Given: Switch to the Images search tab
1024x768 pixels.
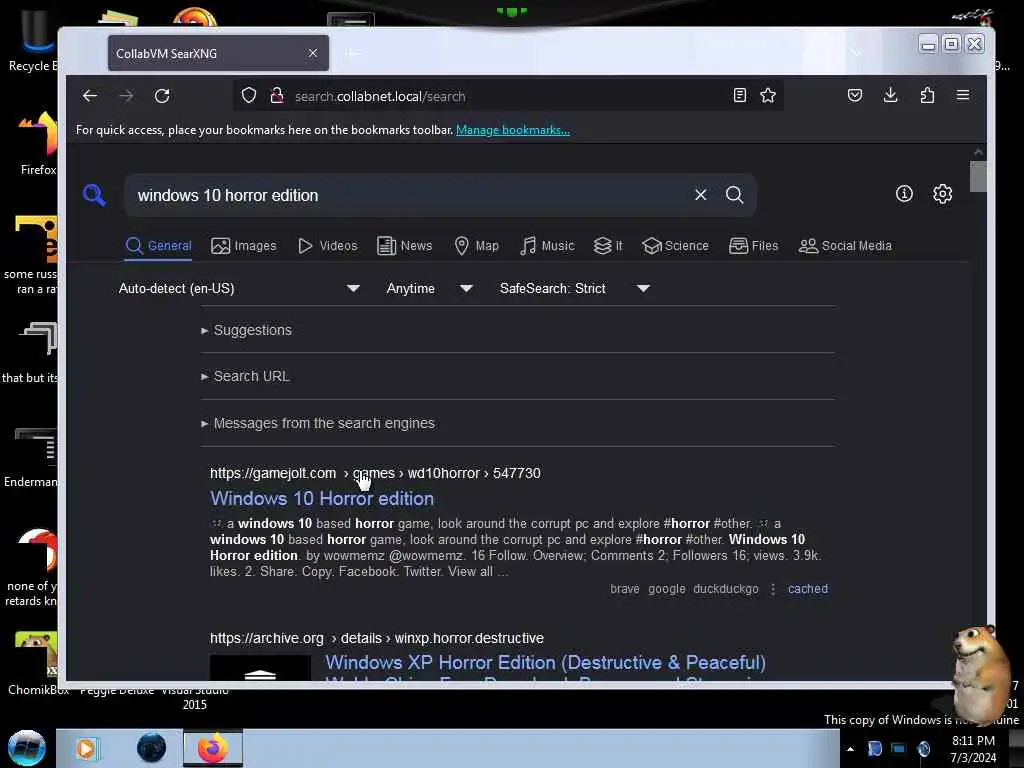Looking at the screenshot, I should coord(244,246).
